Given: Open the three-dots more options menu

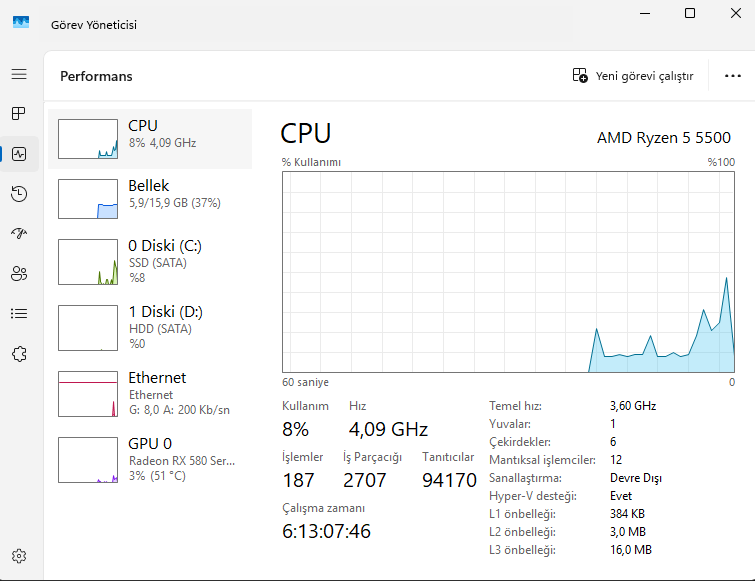Looking at the screenshot, I should tap(732, 76).
